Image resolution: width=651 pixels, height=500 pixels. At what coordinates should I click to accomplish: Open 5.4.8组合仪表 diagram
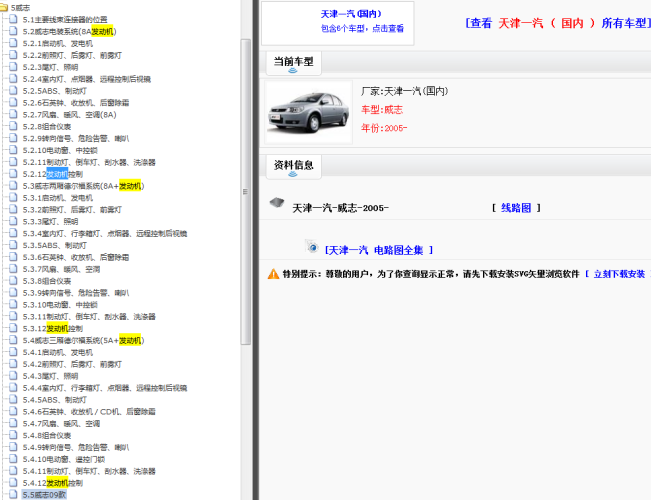[46, 435]
